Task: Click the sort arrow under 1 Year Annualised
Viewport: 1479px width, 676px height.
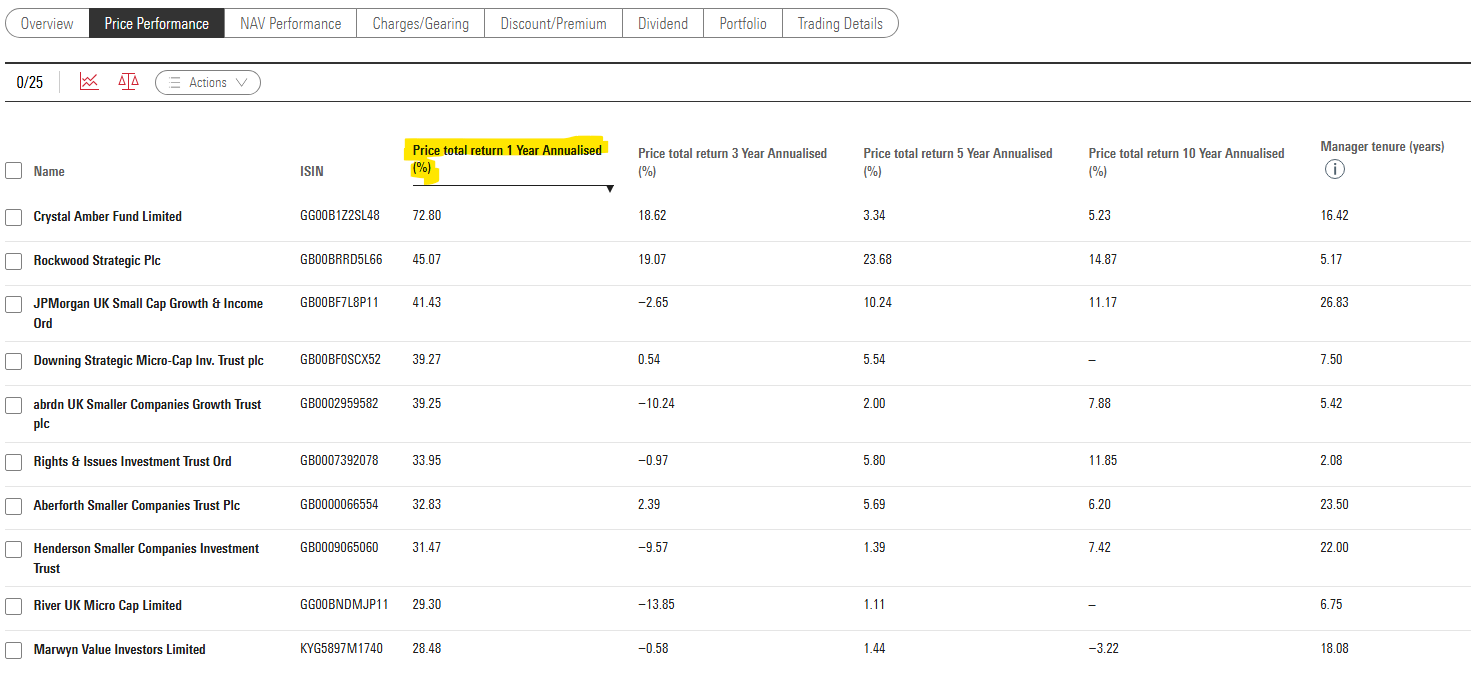Action: coord(609,188)
